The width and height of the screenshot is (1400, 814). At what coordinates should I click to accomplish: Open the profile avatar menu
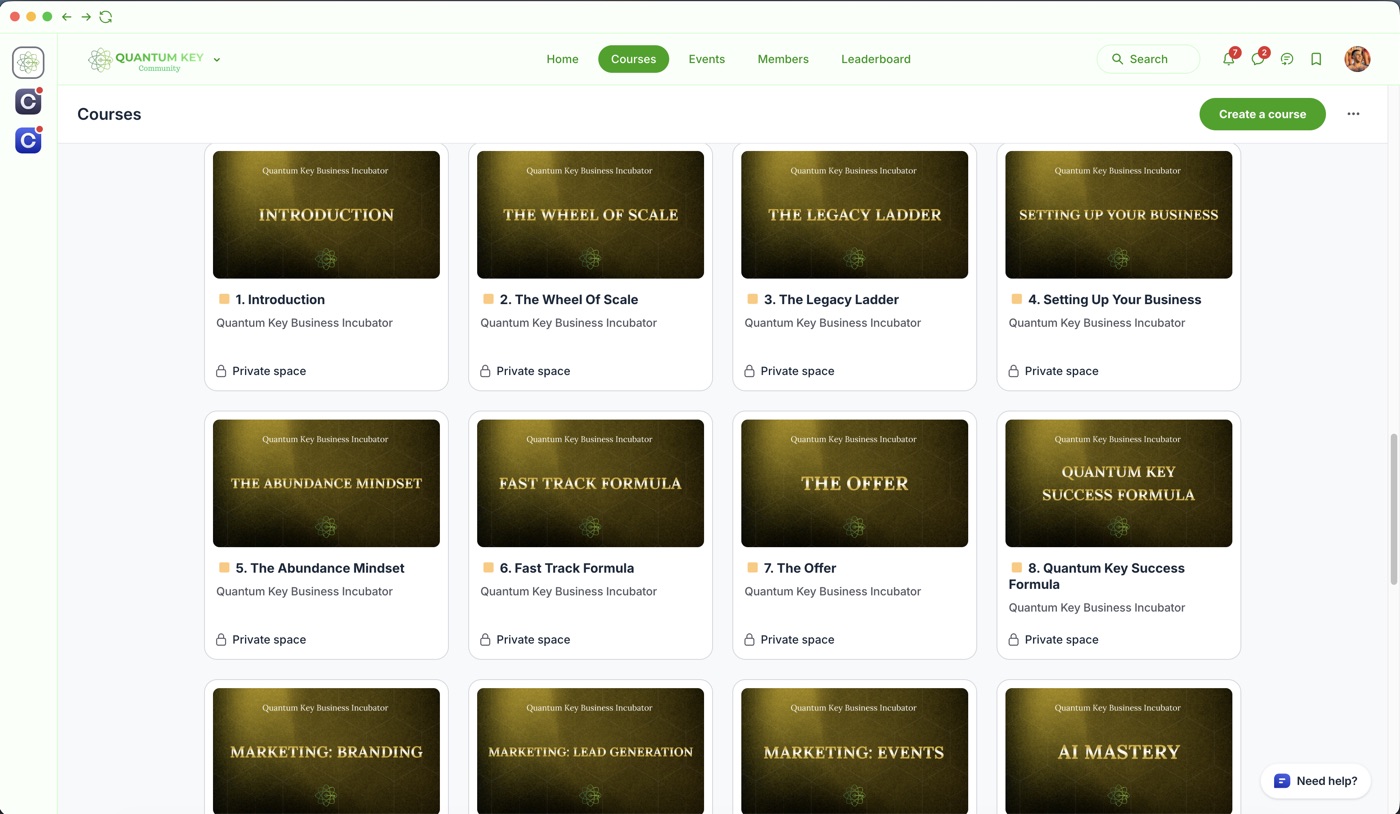click(1357, 59)
